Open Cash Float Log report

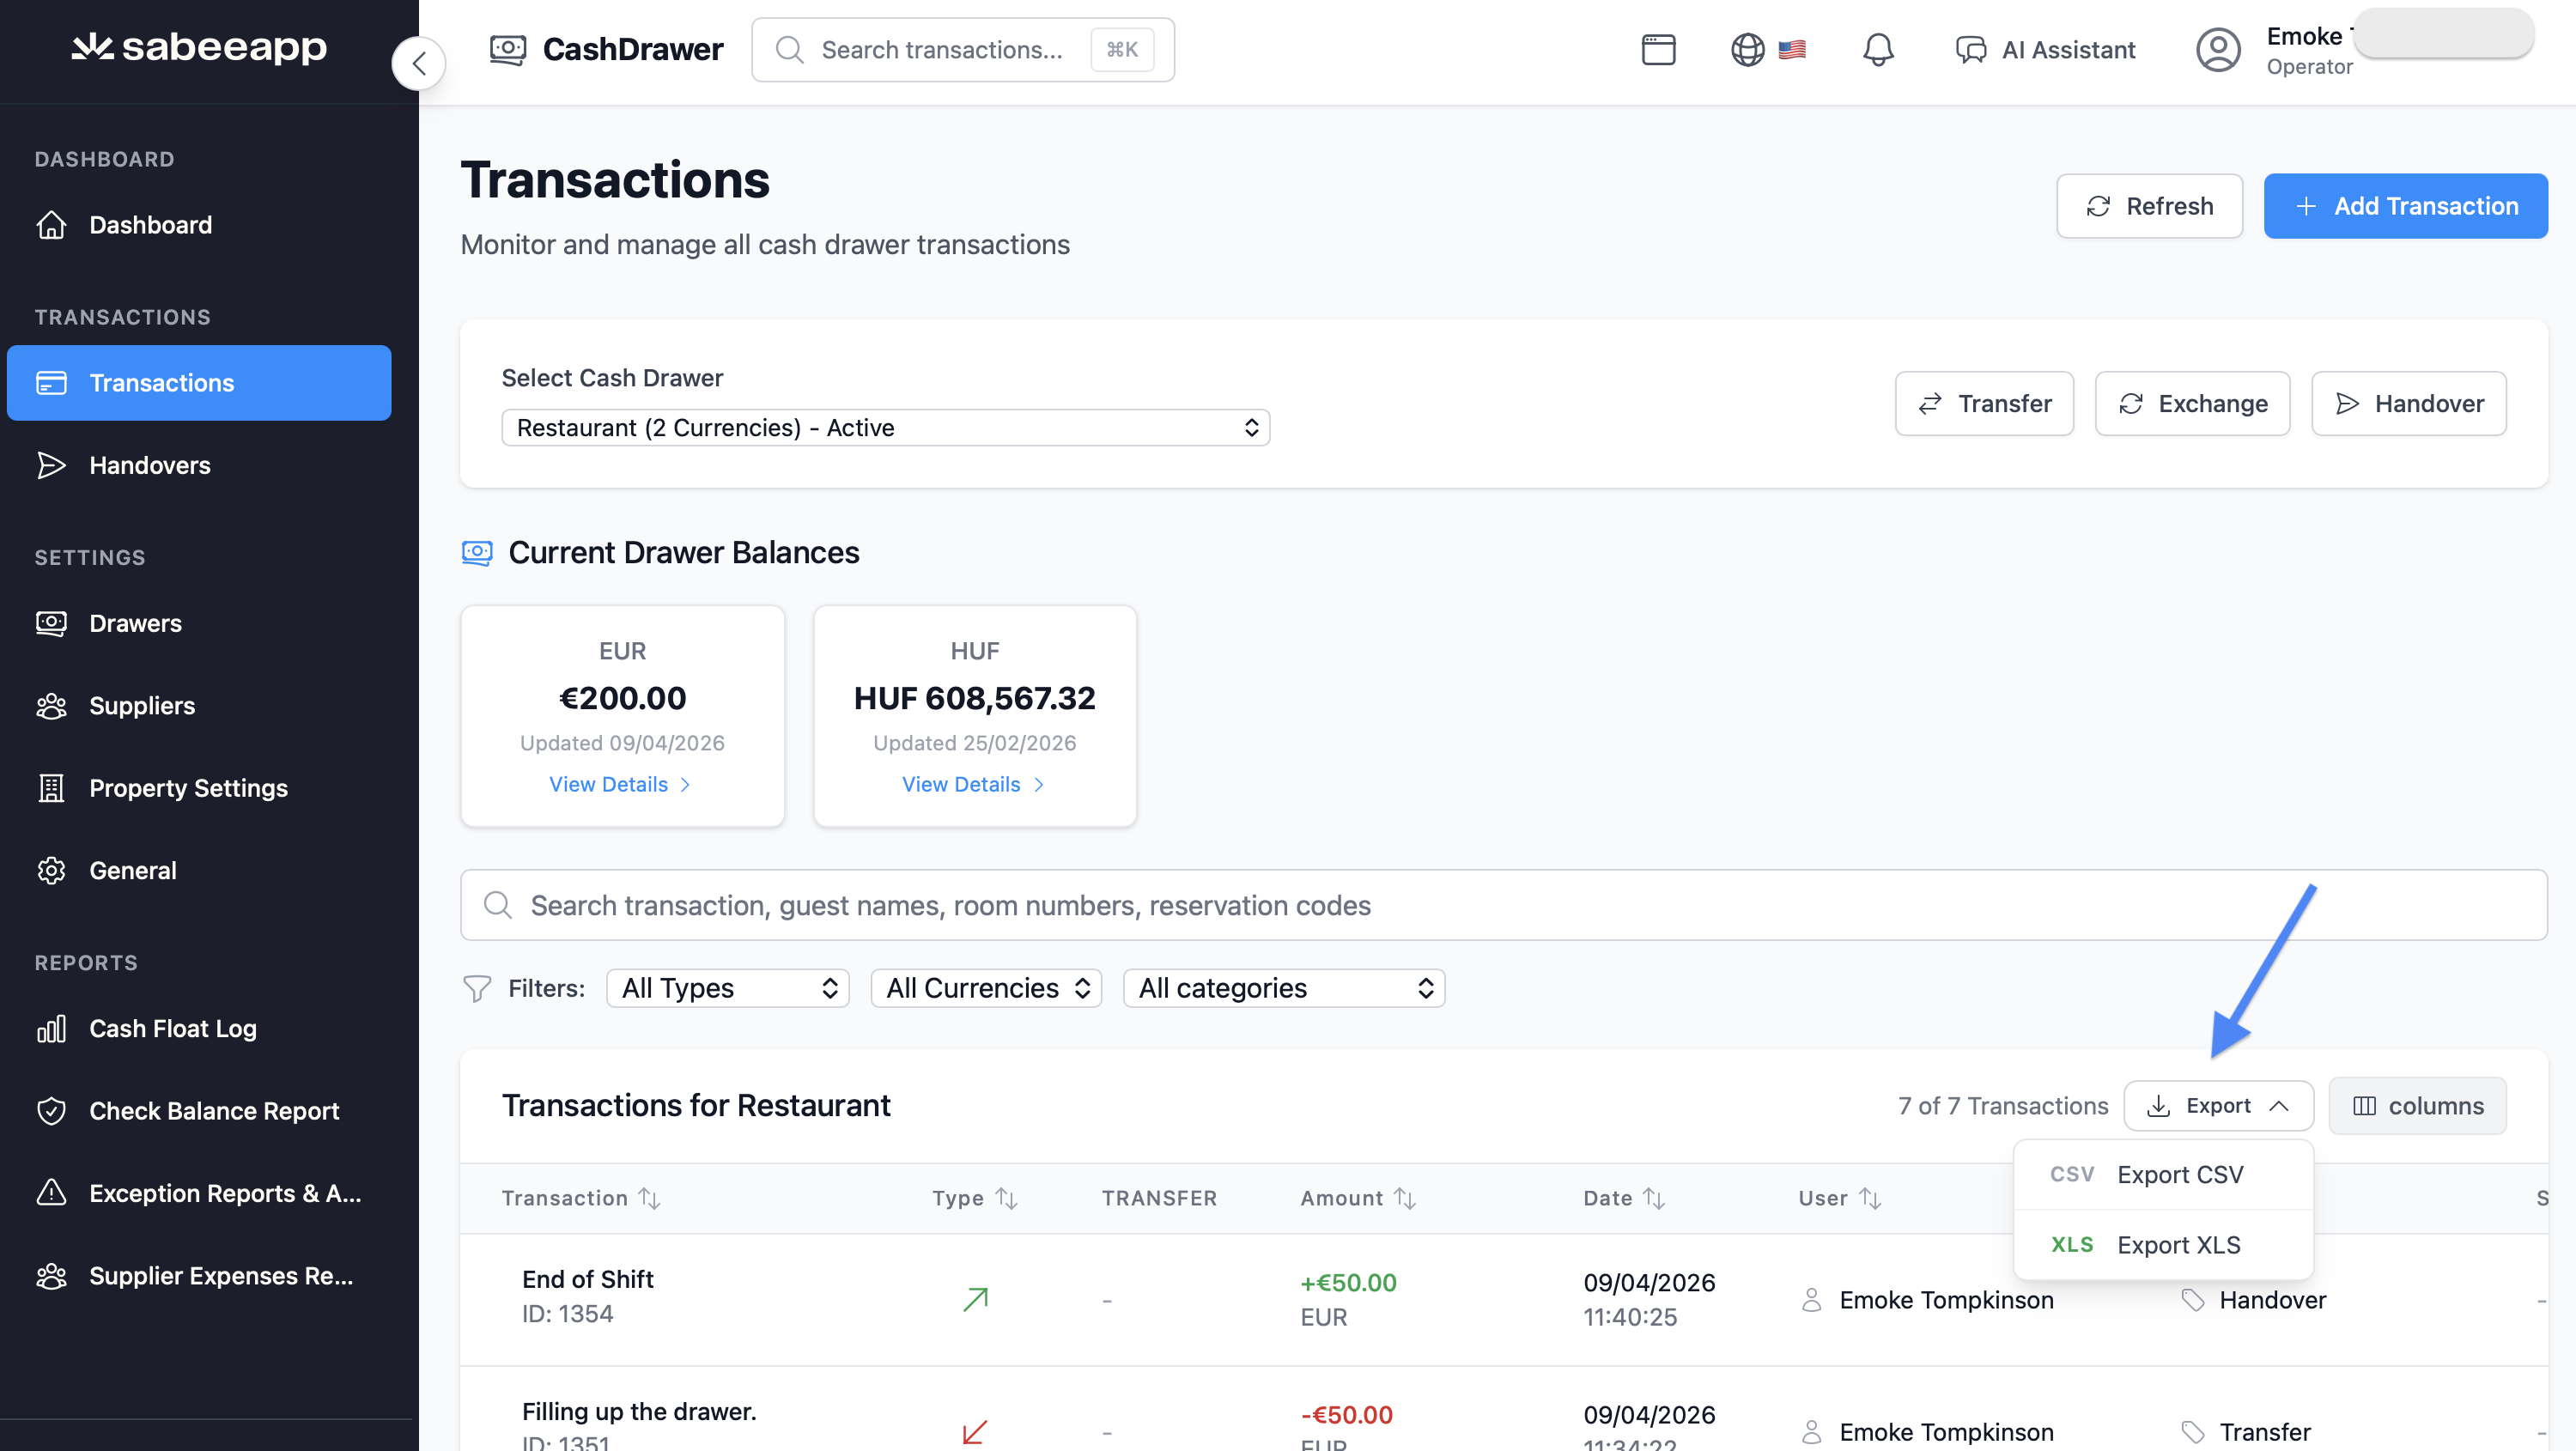(x=173, y=1028)
